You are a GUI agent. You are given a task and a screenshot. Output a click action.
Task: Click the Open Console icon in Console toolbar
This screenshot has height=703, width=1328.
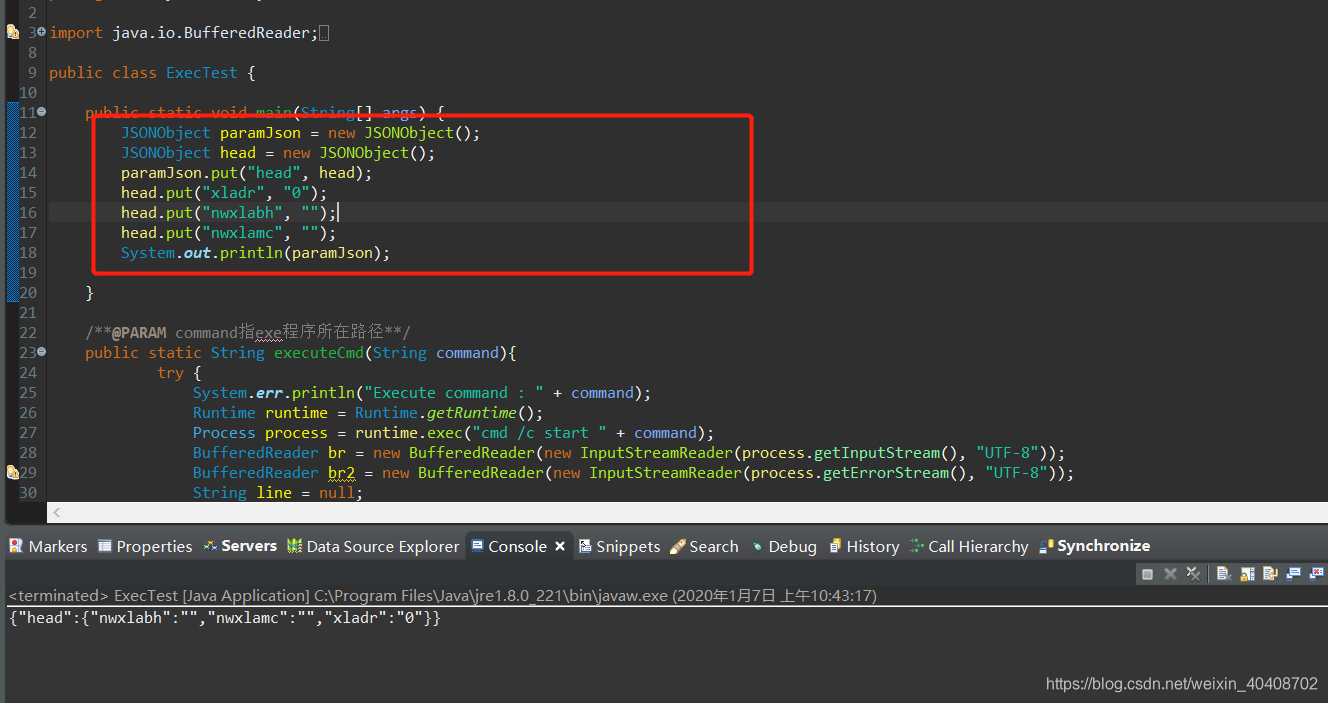(x=1318, y=572)
